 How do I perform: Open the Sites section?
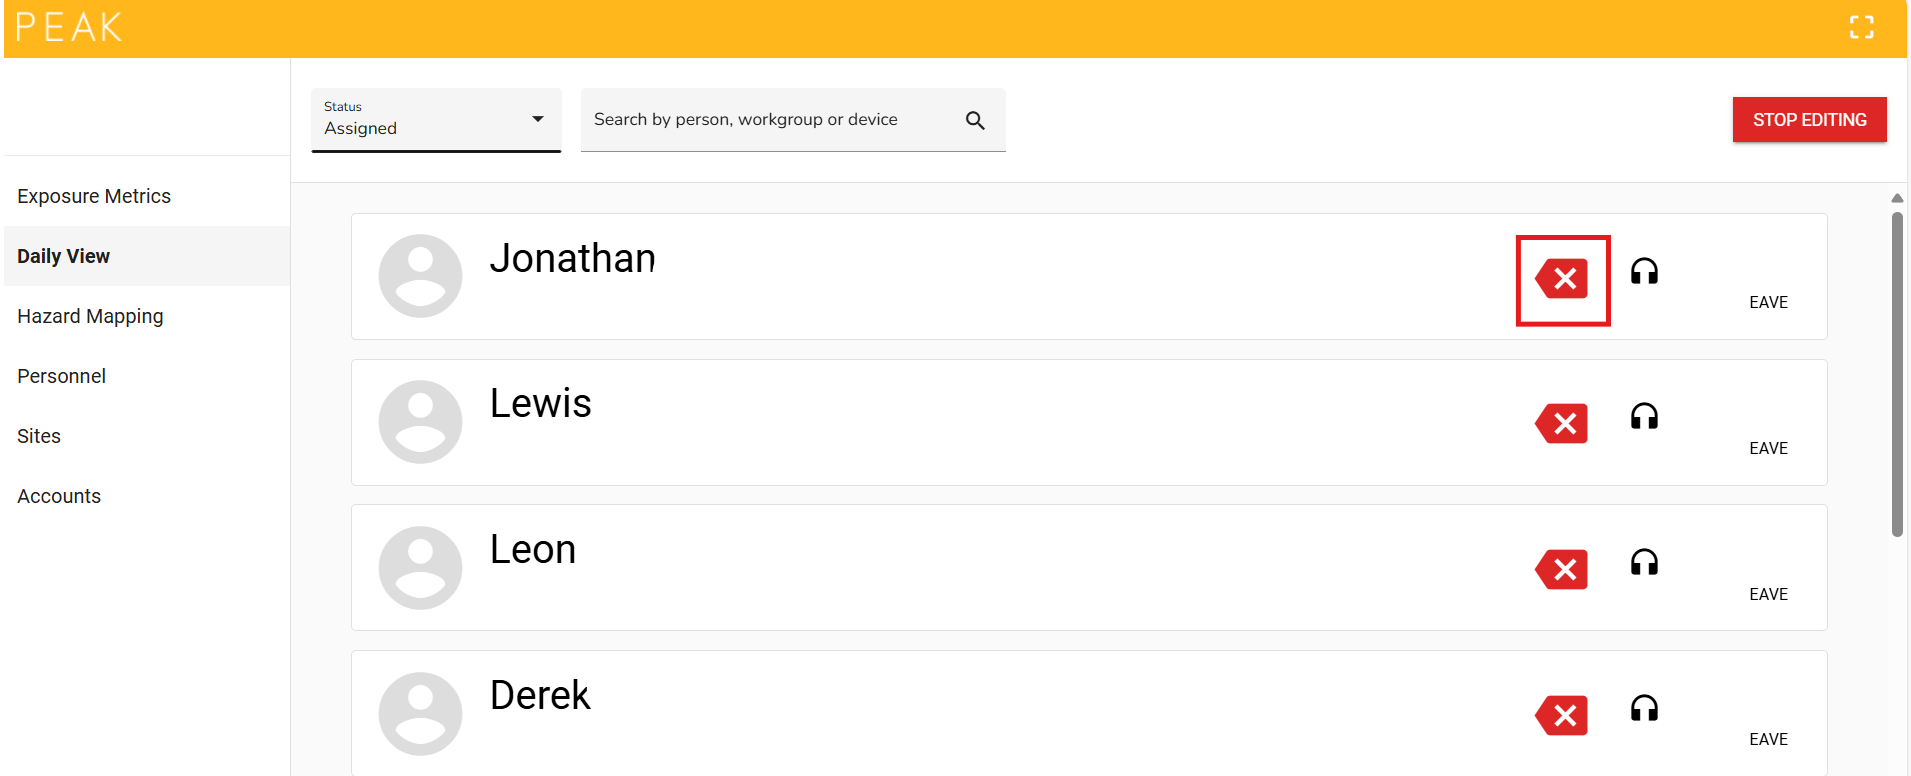click(x=39, y=436)
